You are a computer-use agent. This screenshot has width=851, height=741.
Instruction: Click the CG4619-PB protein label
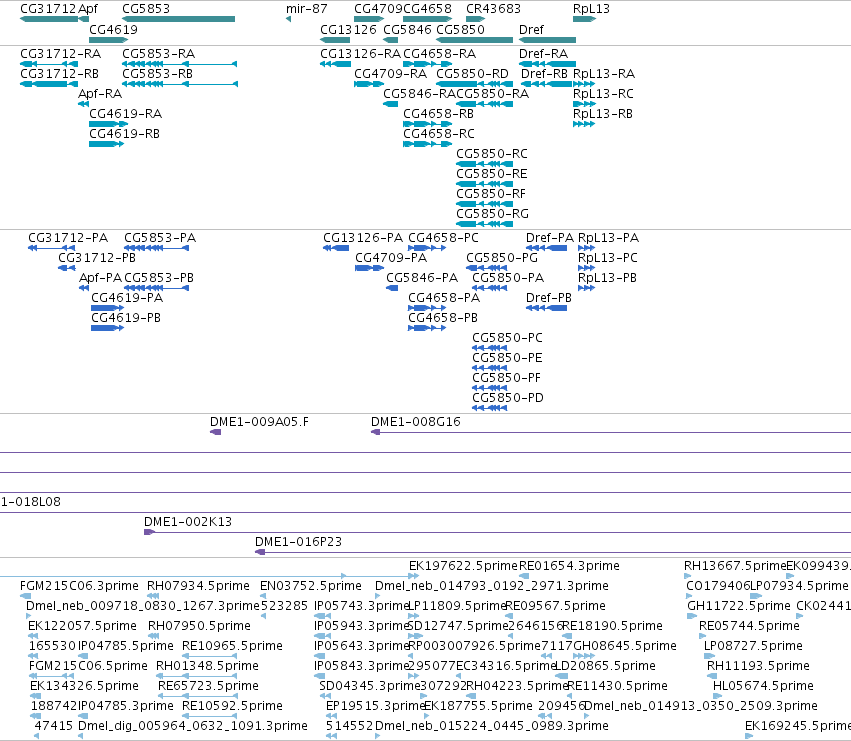(x=126, y=318)
